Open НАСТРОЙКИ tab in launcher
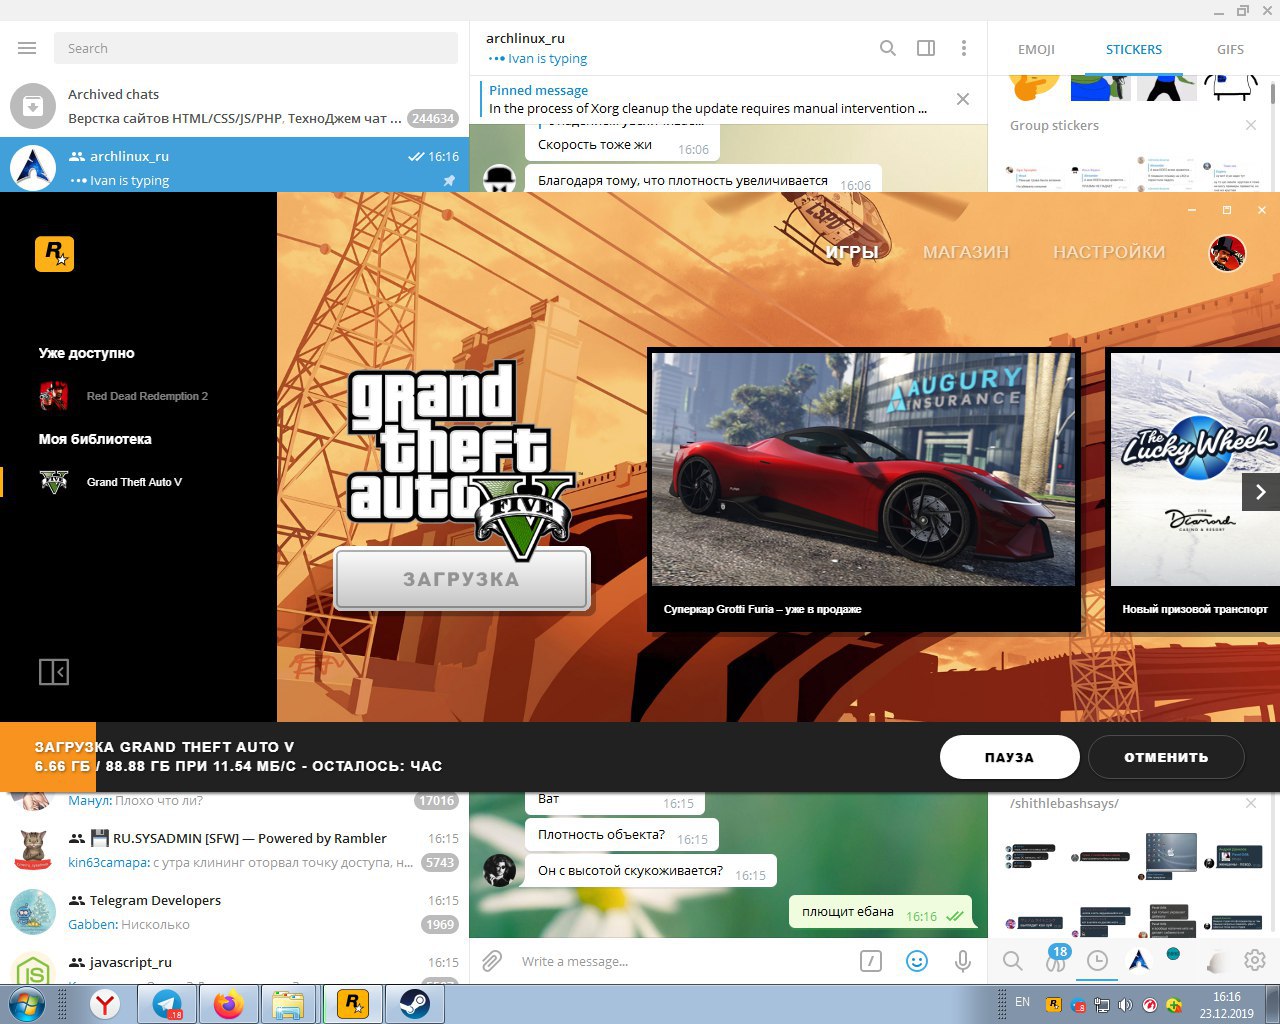This screenshot has width=1280, height=1024. point(1108,252)
